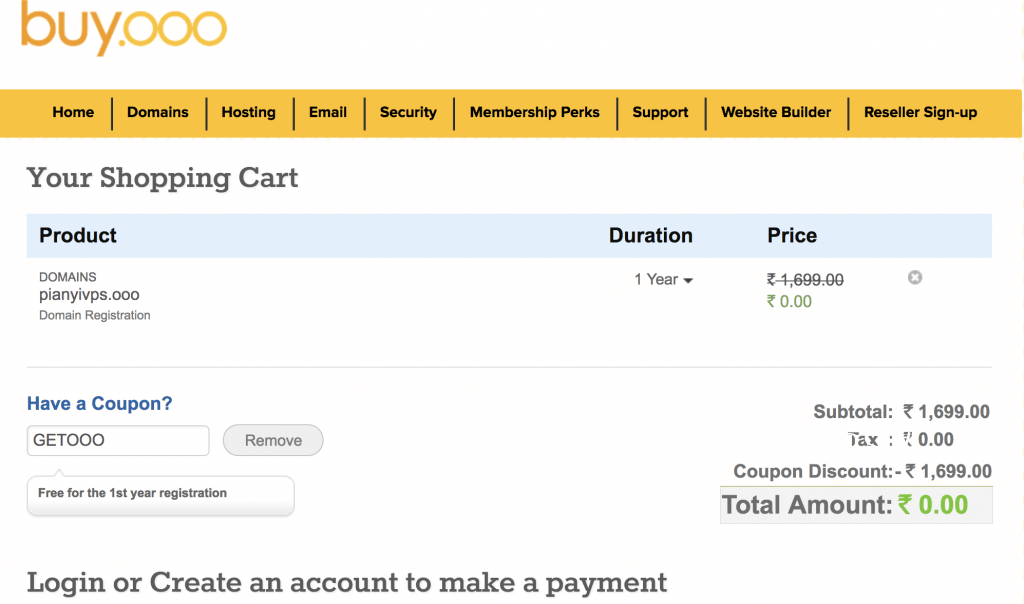Open the Hosting menu
1024x604 pixels.
tap(248, 112)
